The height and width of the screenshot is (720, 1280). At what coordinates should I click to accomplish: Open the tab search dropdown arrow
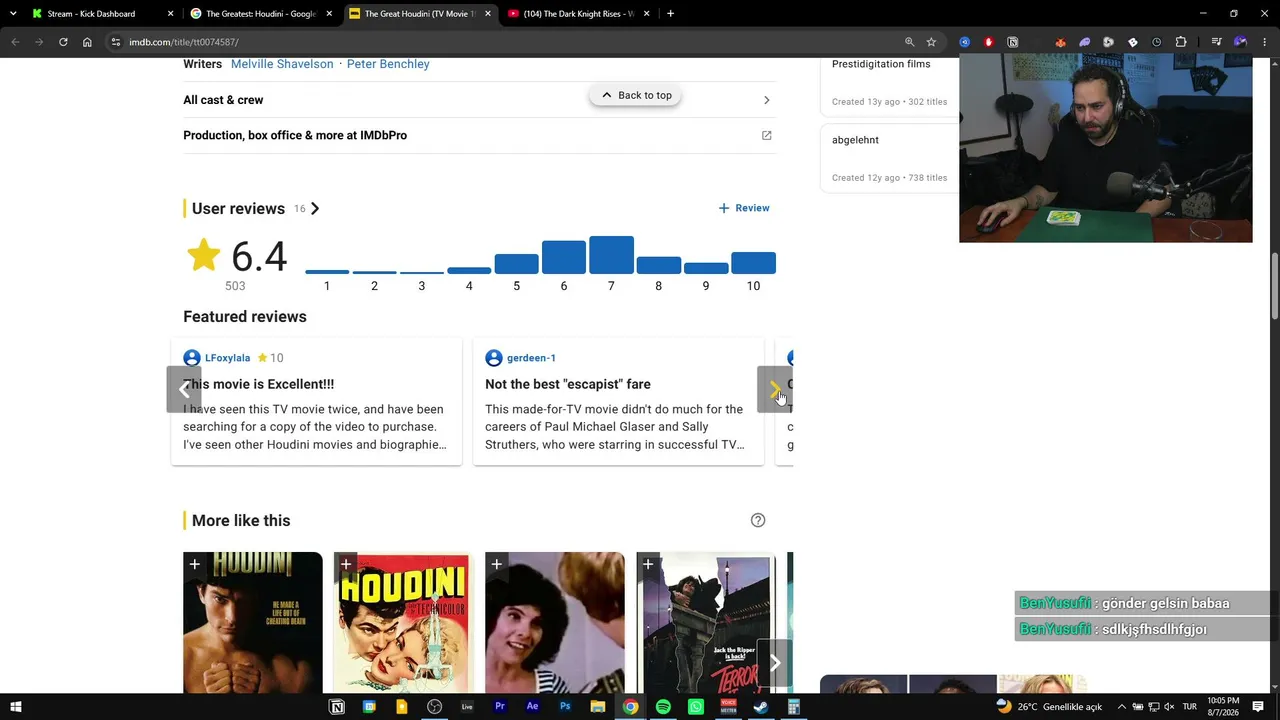pyautogui.click(x=13, y=14)
